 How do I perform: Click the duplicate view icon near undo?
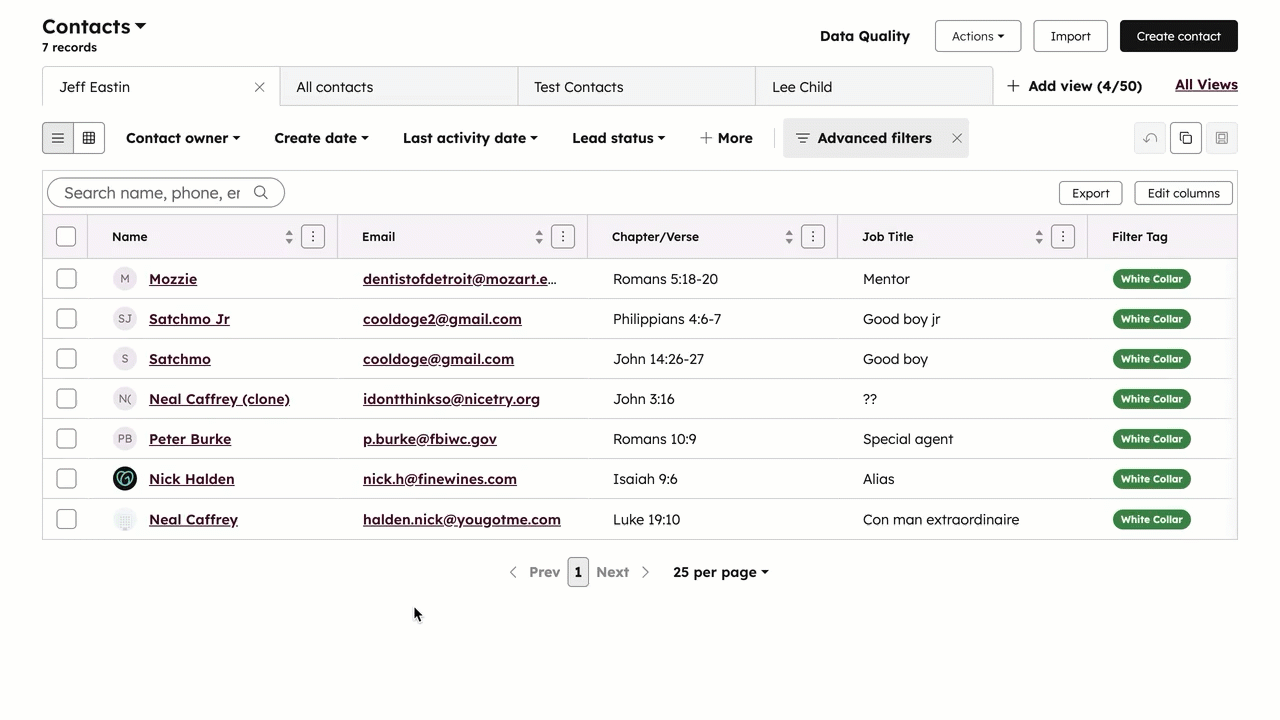coord(1185,138)
